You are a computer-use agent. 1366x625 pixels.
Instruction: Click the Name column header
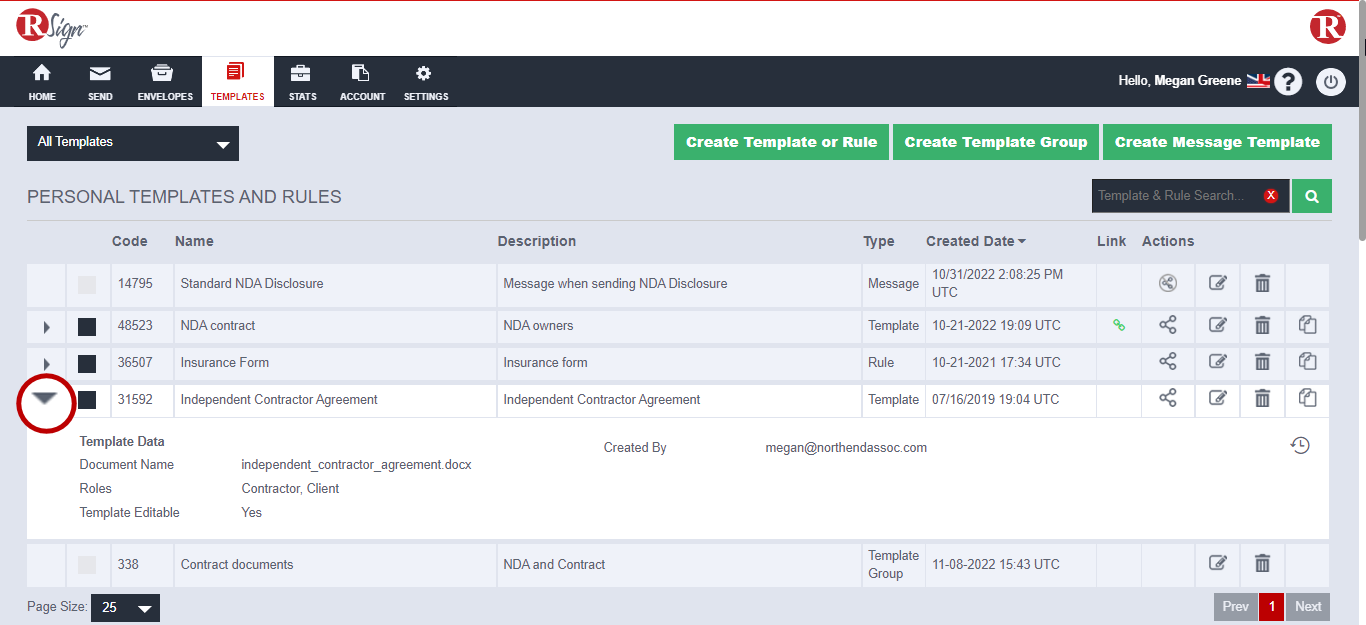[x=194, y=241]
